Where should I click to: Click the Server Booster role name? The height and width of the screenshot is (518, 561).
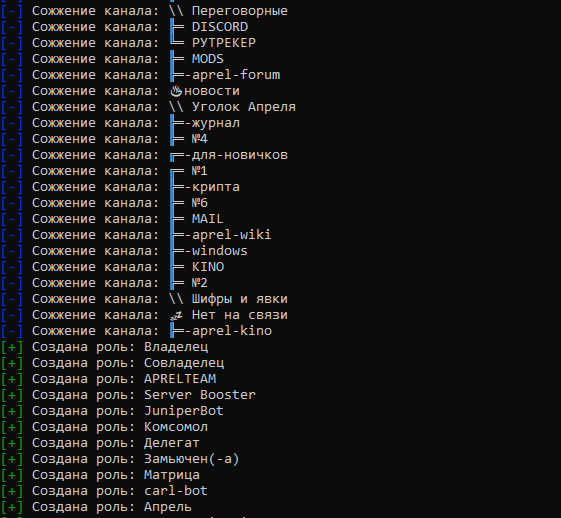pos(200,395)
